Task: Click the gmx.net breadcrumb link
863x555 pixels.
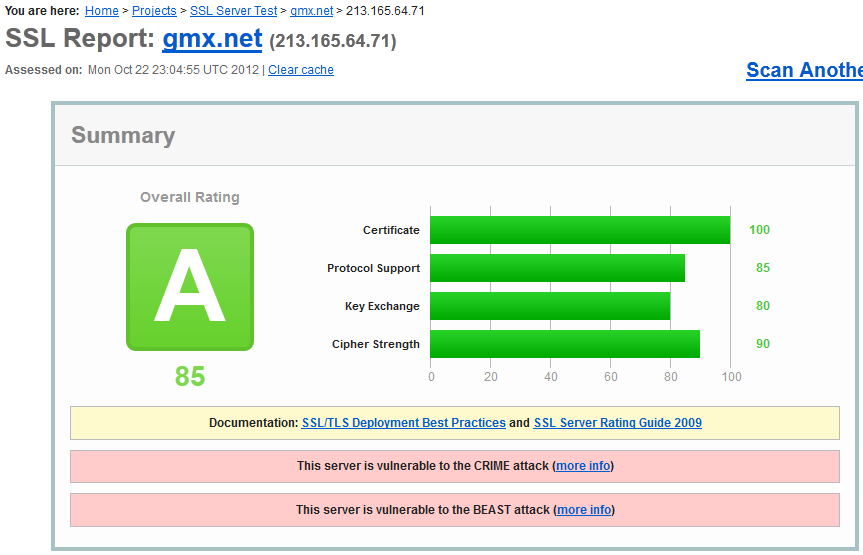Action: 311,11
